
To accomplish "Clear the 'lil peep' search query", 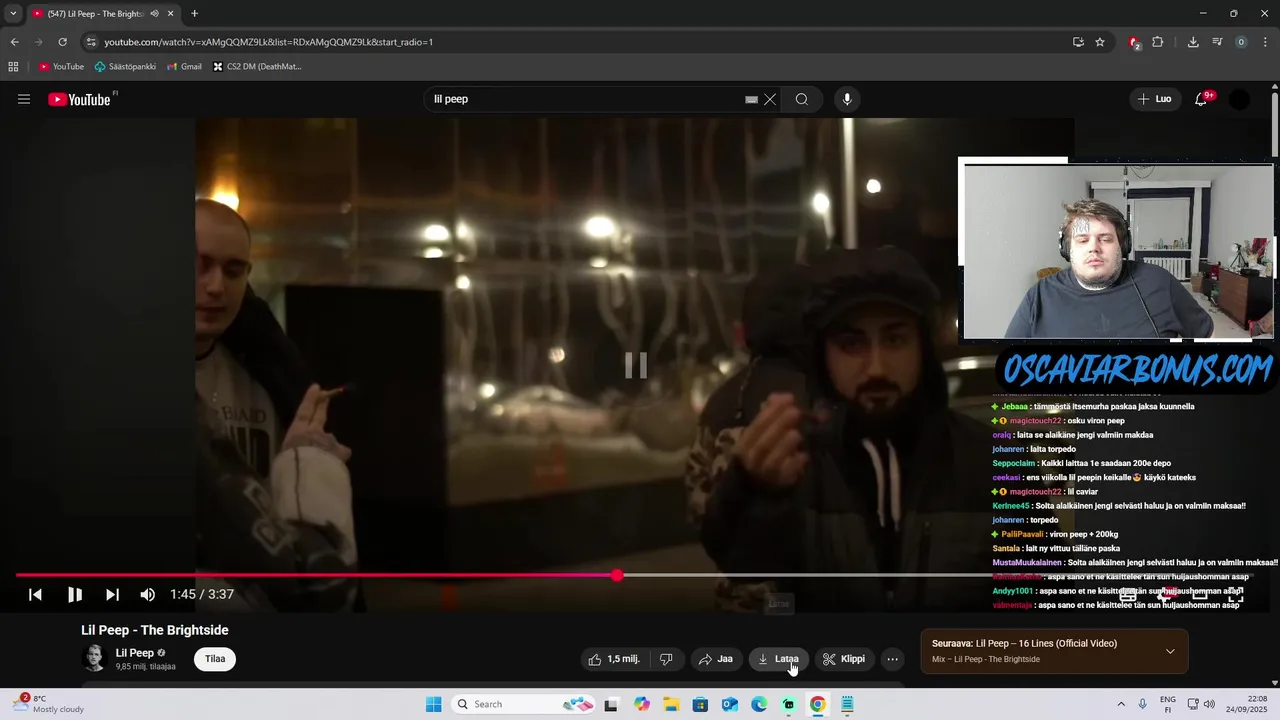I will point(770,99).
